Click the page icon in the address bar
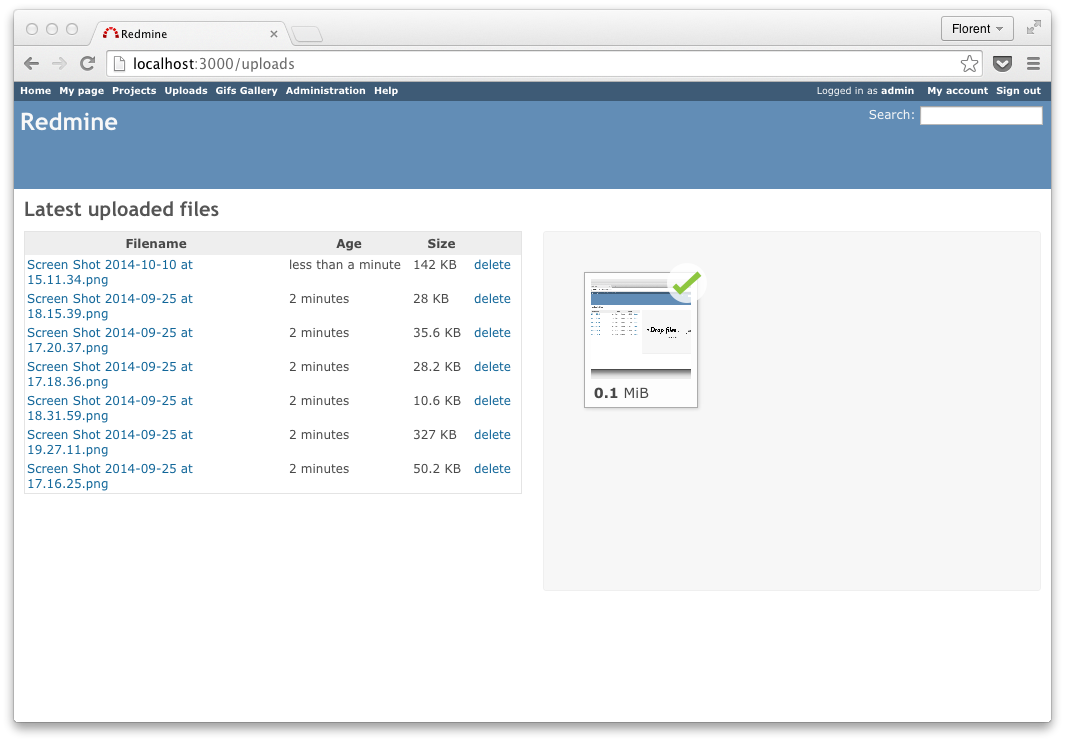Viewport: 1065px width, 742px height. [120, 63]
